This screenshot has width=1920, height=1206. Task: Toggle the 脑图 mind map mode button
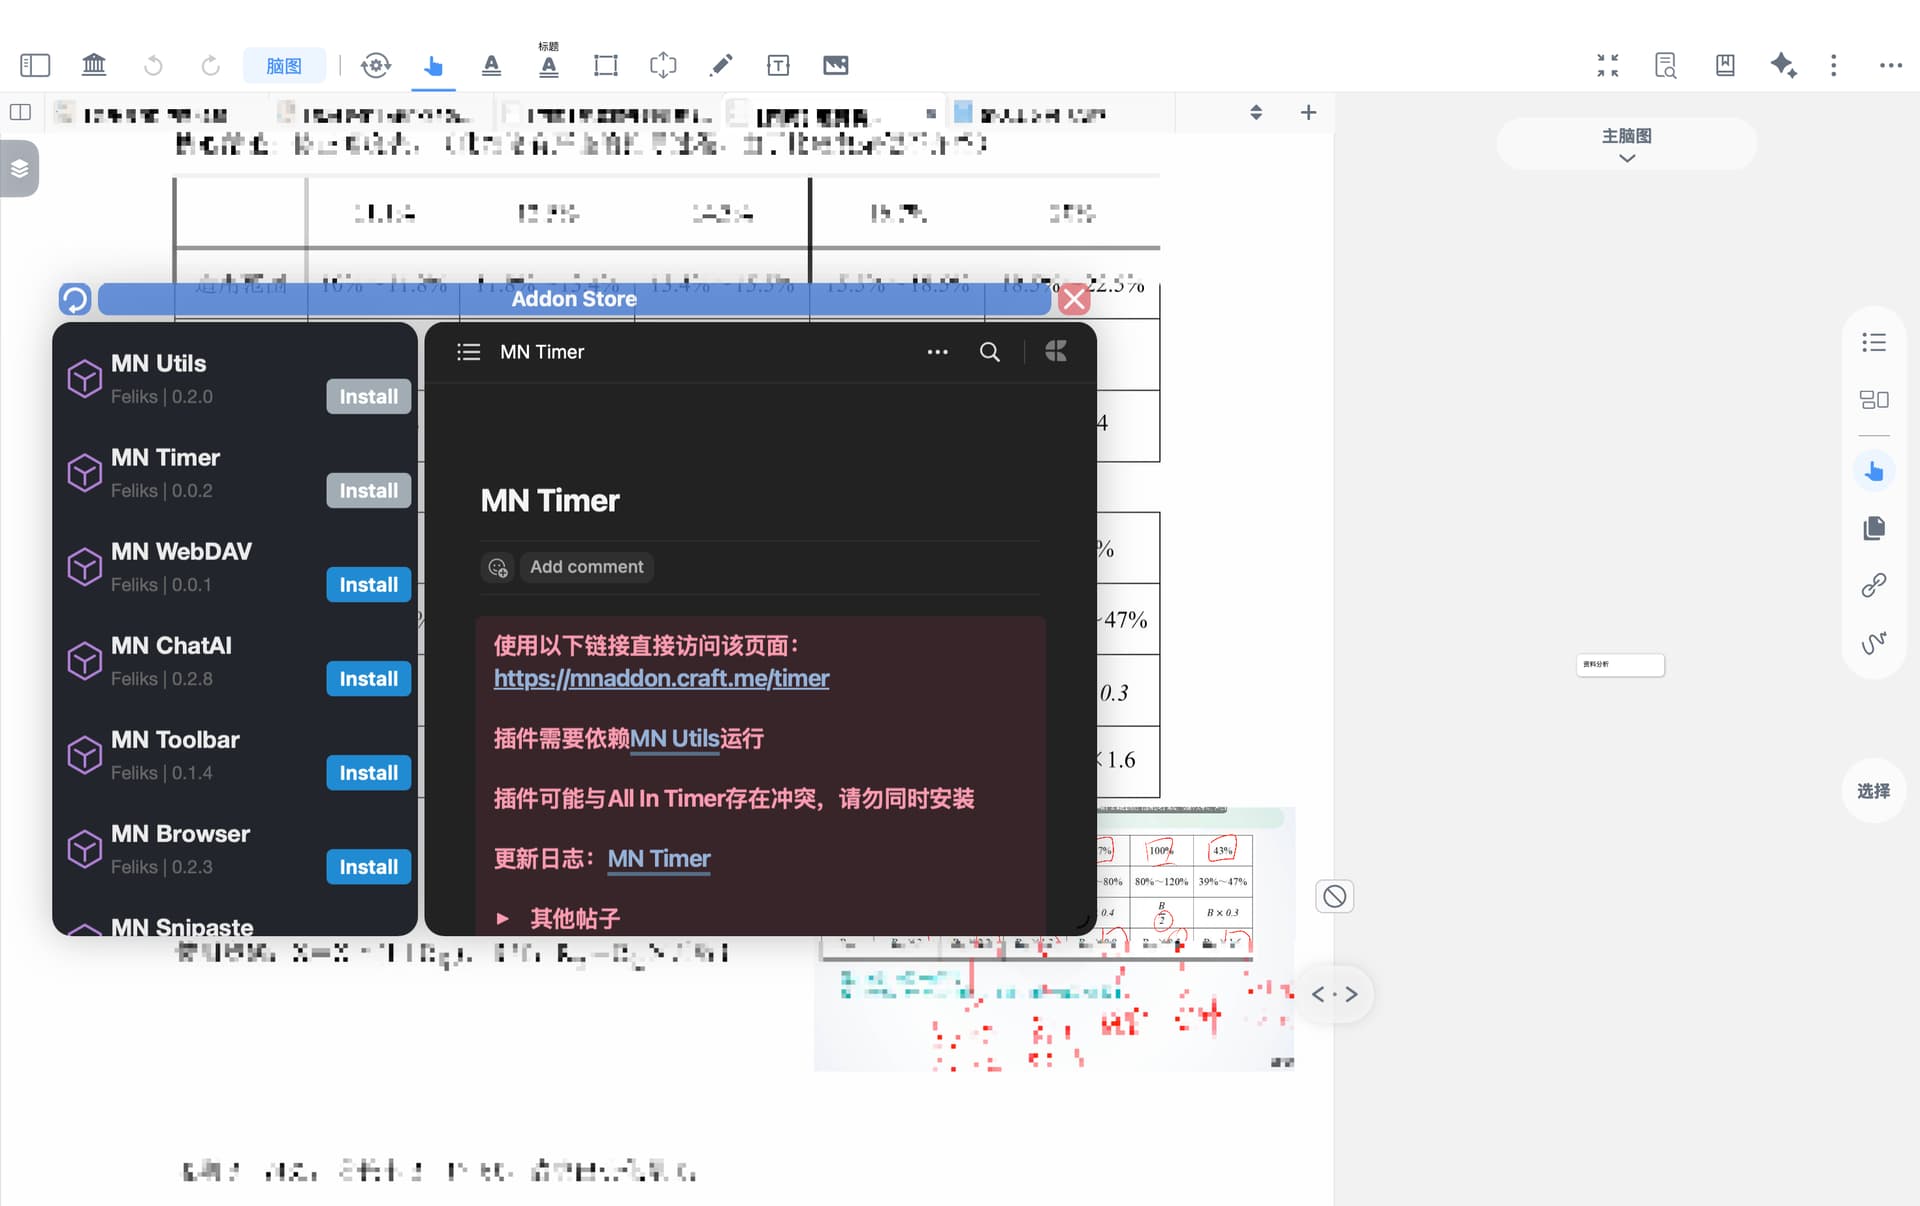coord(284,66)
